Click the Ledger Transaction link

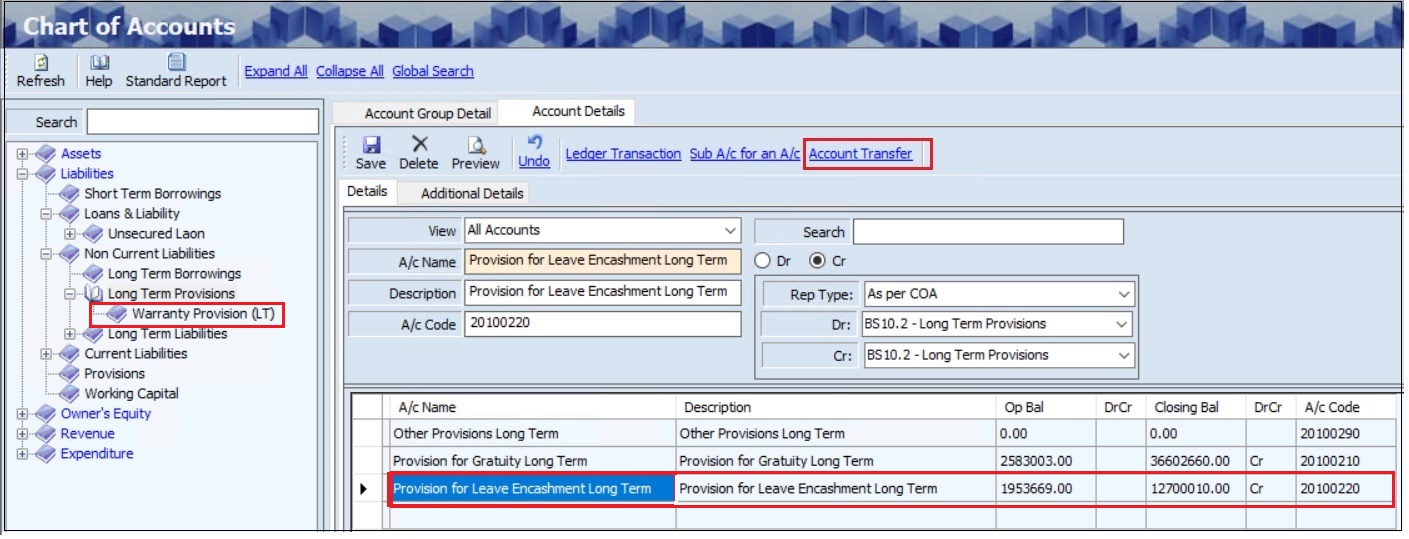coord(623,154)
